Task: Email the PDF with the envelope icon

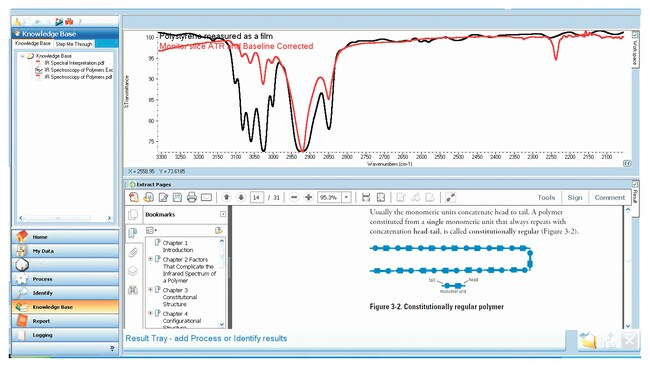Action: pos(206,197)
